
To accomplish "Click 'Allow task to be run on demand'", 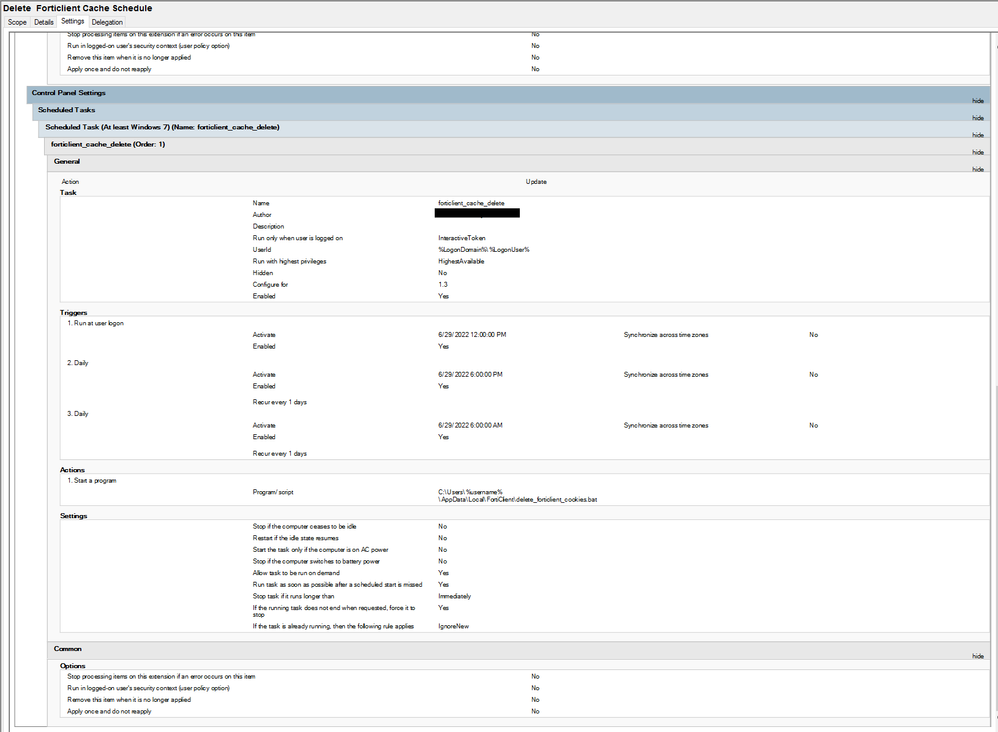I will pyautogui.click(x=296, y=573).
